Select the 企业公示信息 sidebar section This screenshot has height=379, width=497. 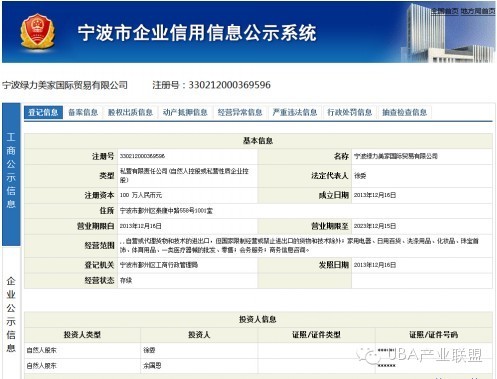[11, 314]
